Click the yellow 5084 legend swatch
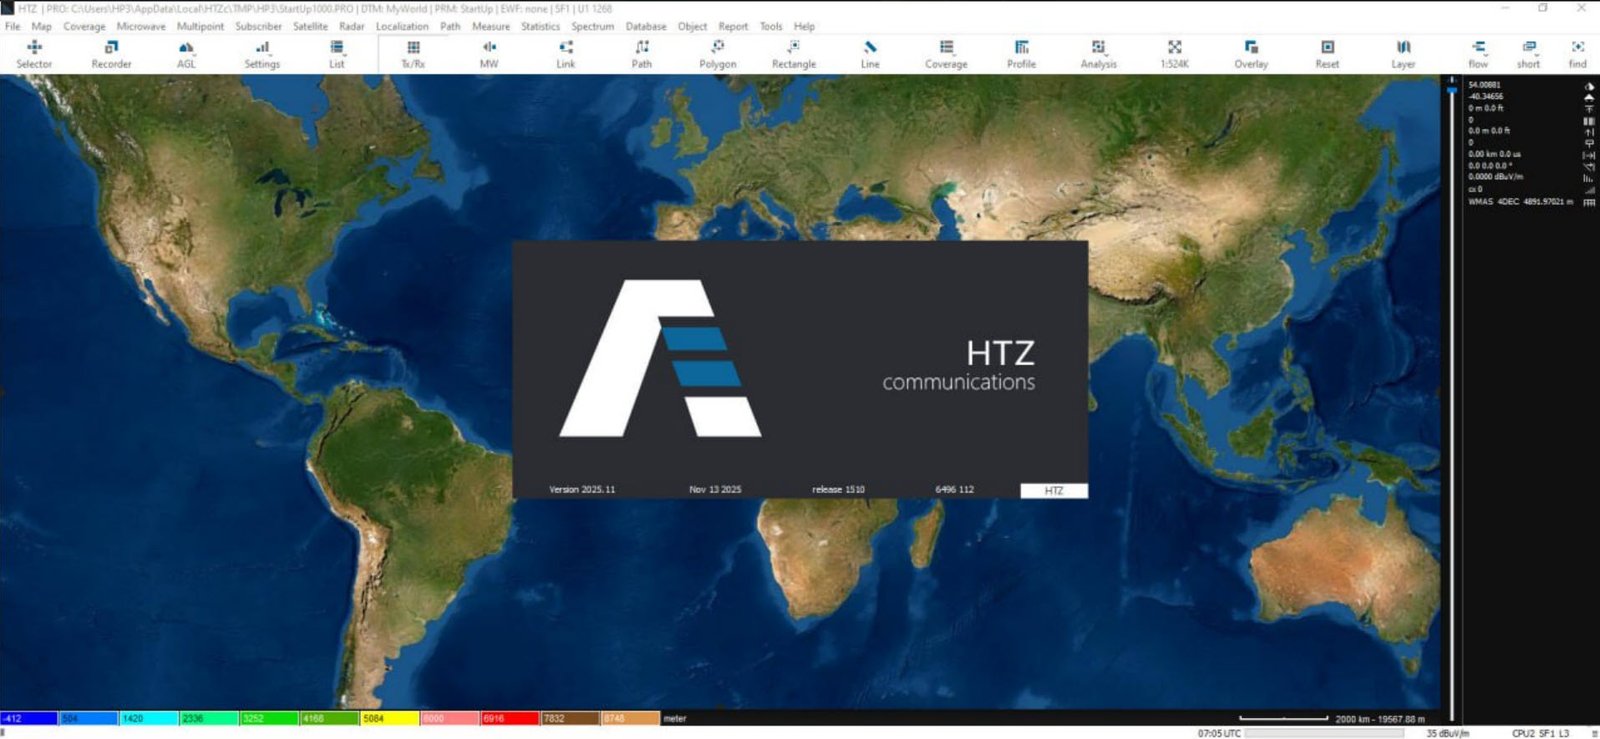Viewport: 1600px width, 739px height. coord(389,718)
